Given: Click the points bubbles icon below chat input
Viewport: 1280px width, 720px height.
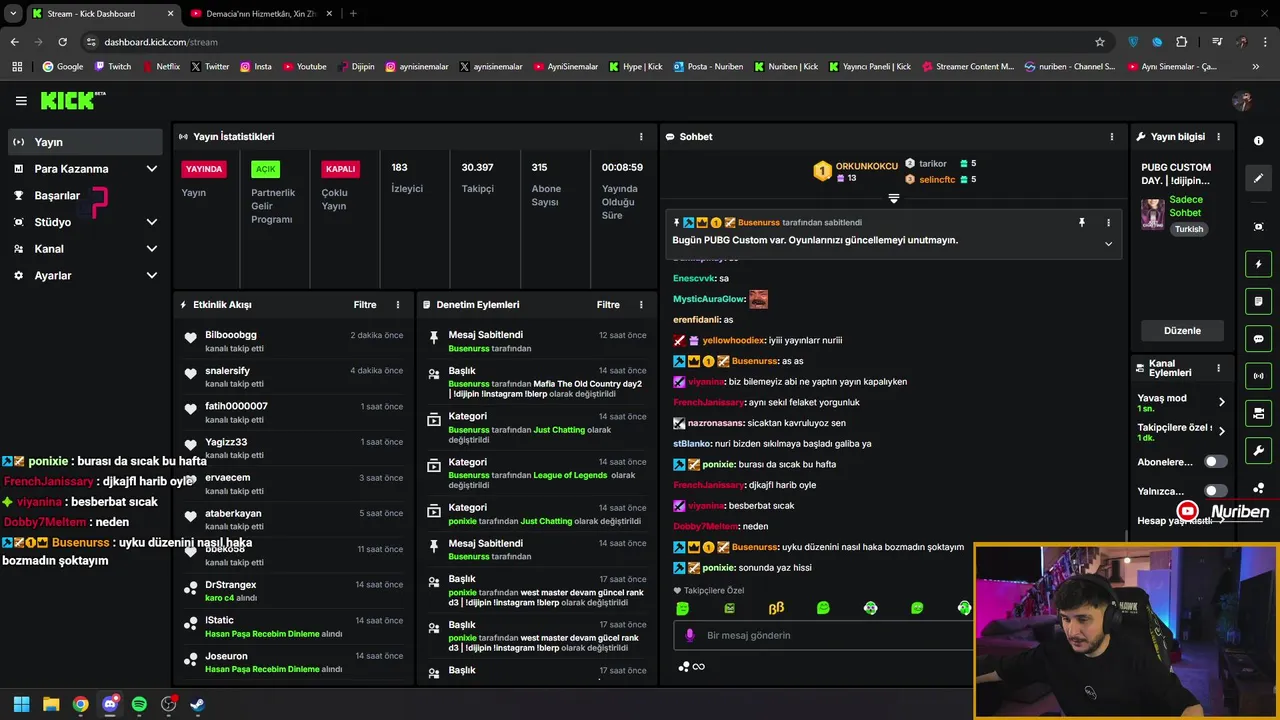Looking at the screenshot, I should point(684,667).
